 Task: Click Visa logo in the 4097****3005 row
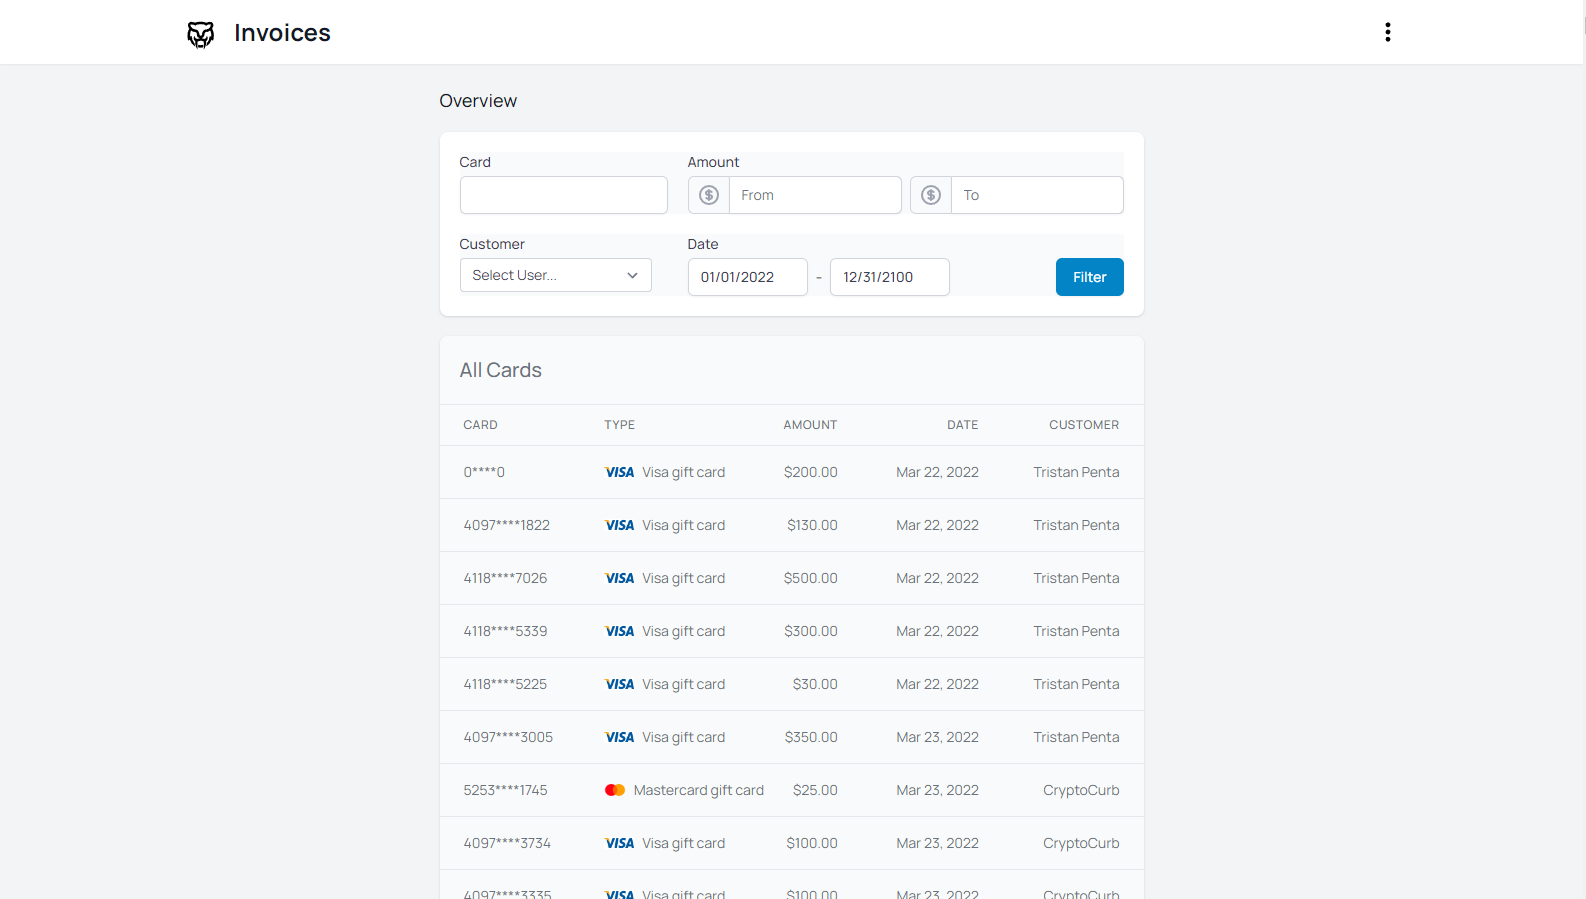tap(620, 737)
